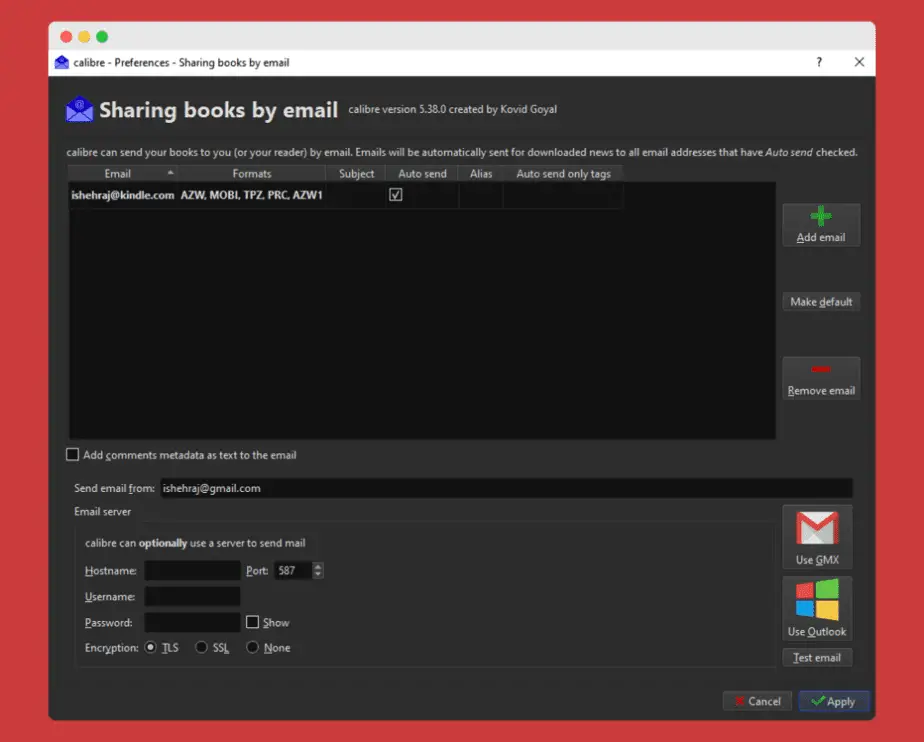Enable Add comments metadata as text checkbox
Viewport: 924px width, 742px height.
(x=72, y=454)
